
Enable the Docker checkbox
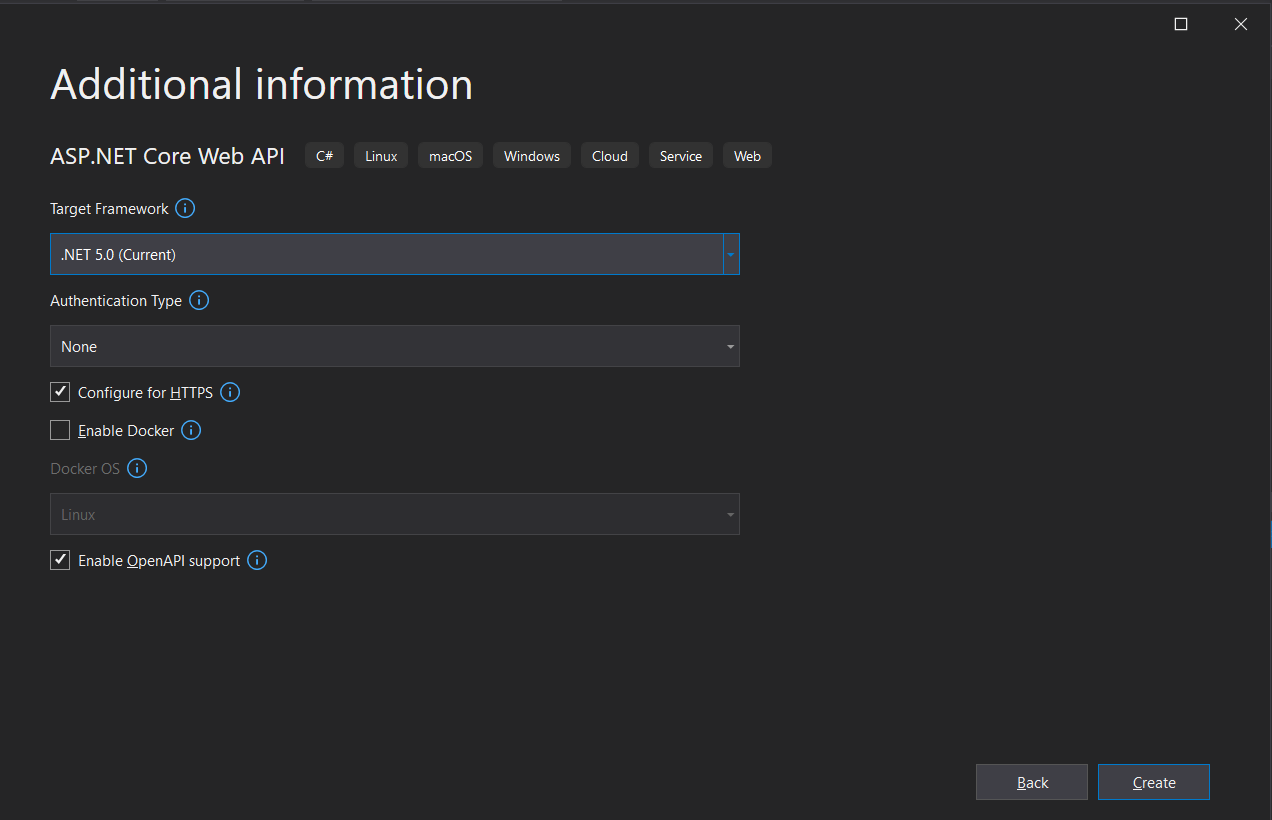point(60,430)
